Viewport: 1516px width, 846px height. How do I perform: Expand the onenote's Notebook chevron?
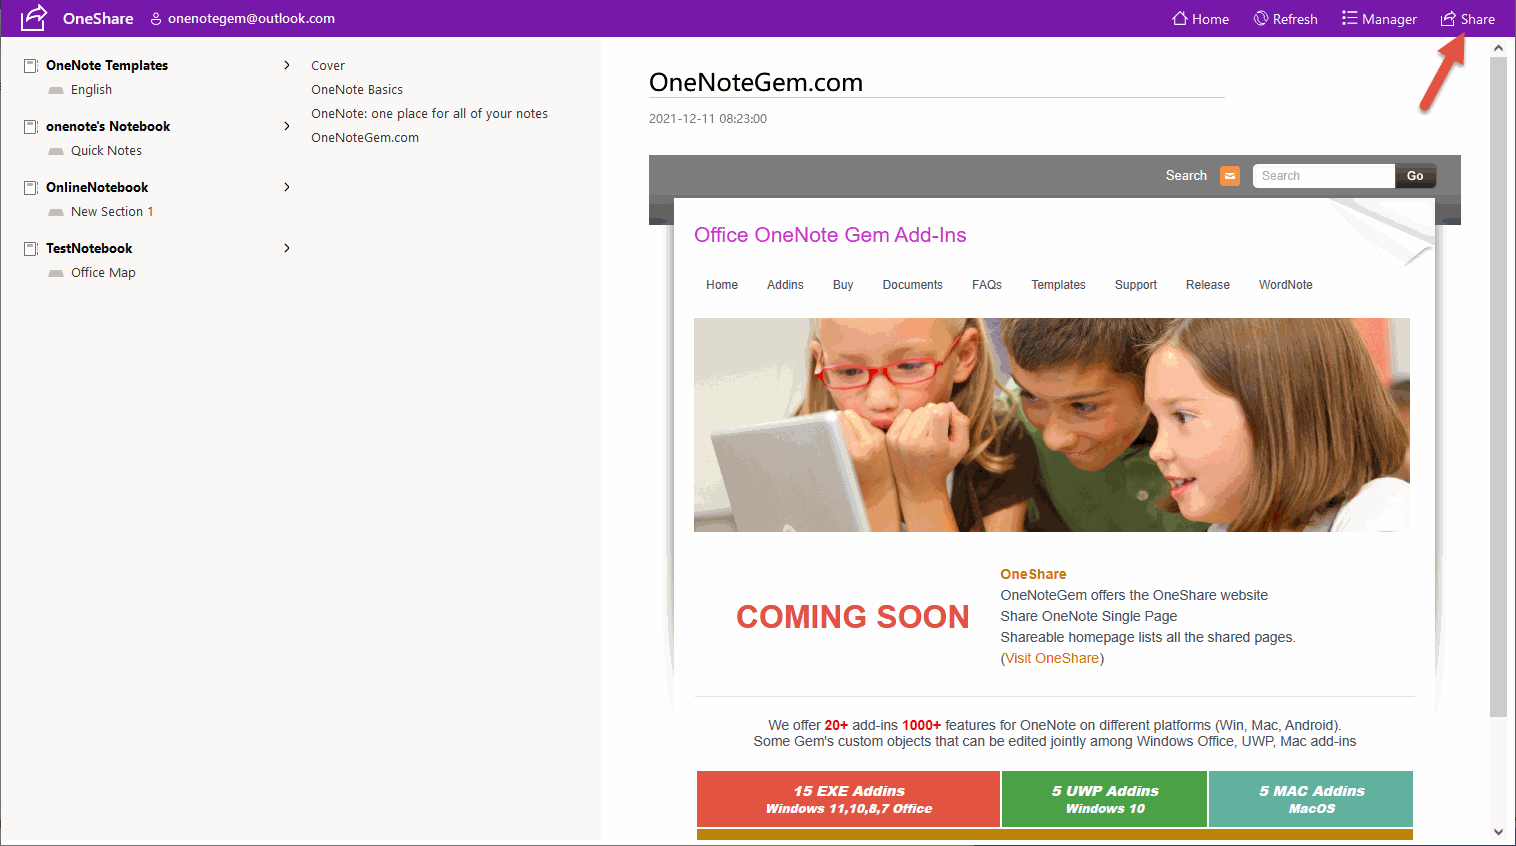coord(287,126)
